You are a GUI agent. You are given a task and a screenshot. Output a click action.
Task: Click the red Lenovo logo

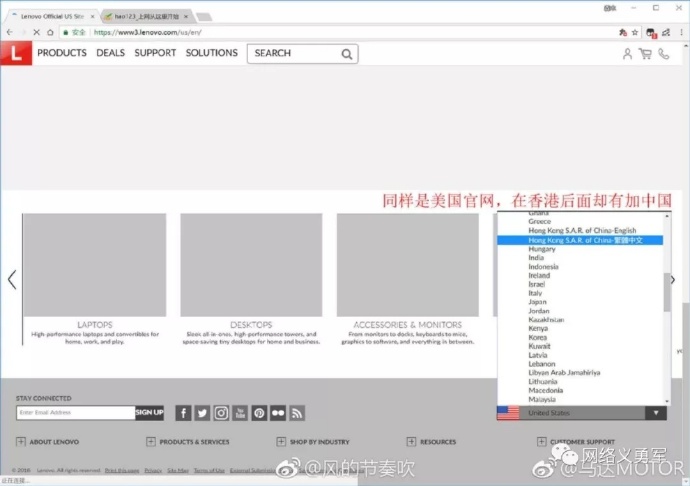[x=16, y=53]
